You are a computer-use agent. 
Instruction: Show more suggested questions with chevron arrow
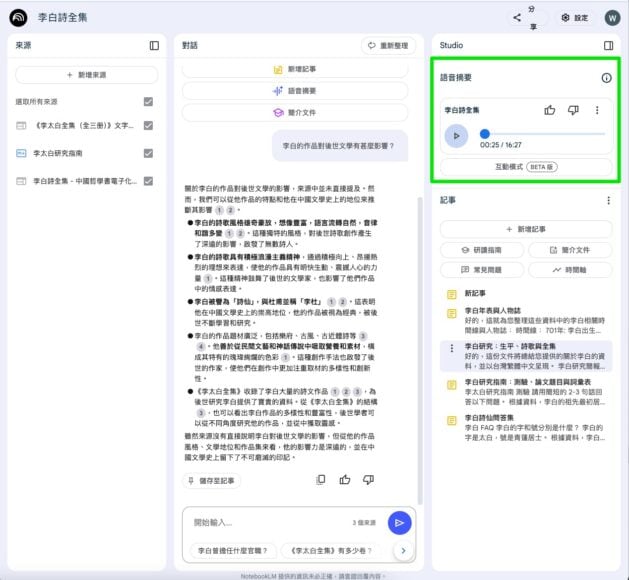pos(402,550)
